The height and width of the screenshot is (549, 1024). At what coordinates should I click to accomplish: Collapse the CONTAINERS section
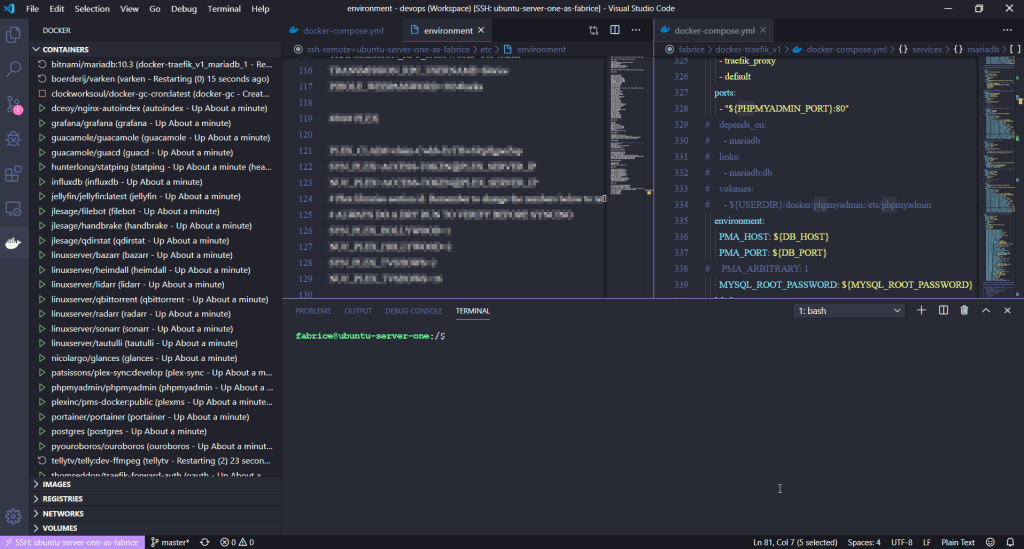[65, 49]
